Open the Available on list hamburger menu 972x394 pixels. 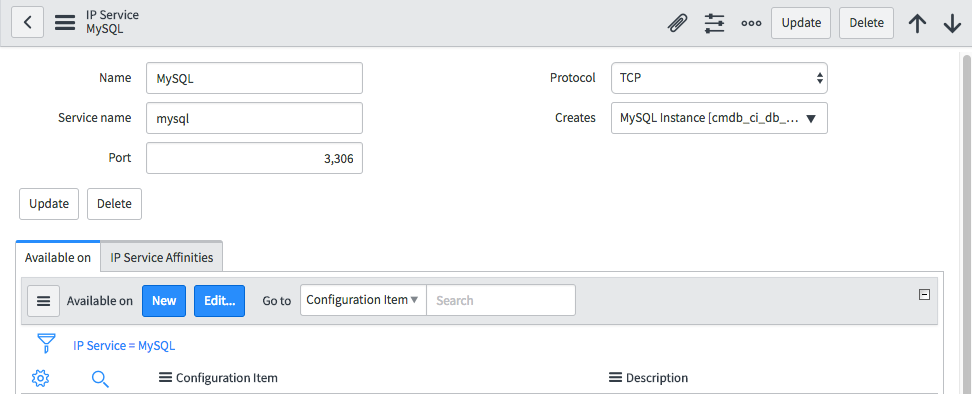43,300
